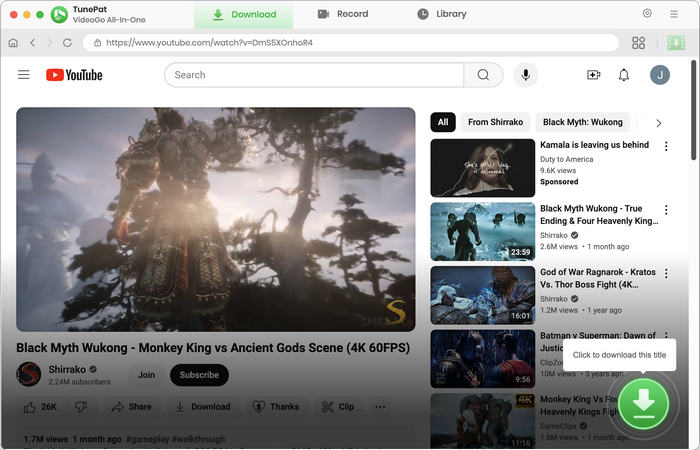The image size is (700, 450).
Task: Open the YouTube Create video icon
Action: (x=593, y=75)
